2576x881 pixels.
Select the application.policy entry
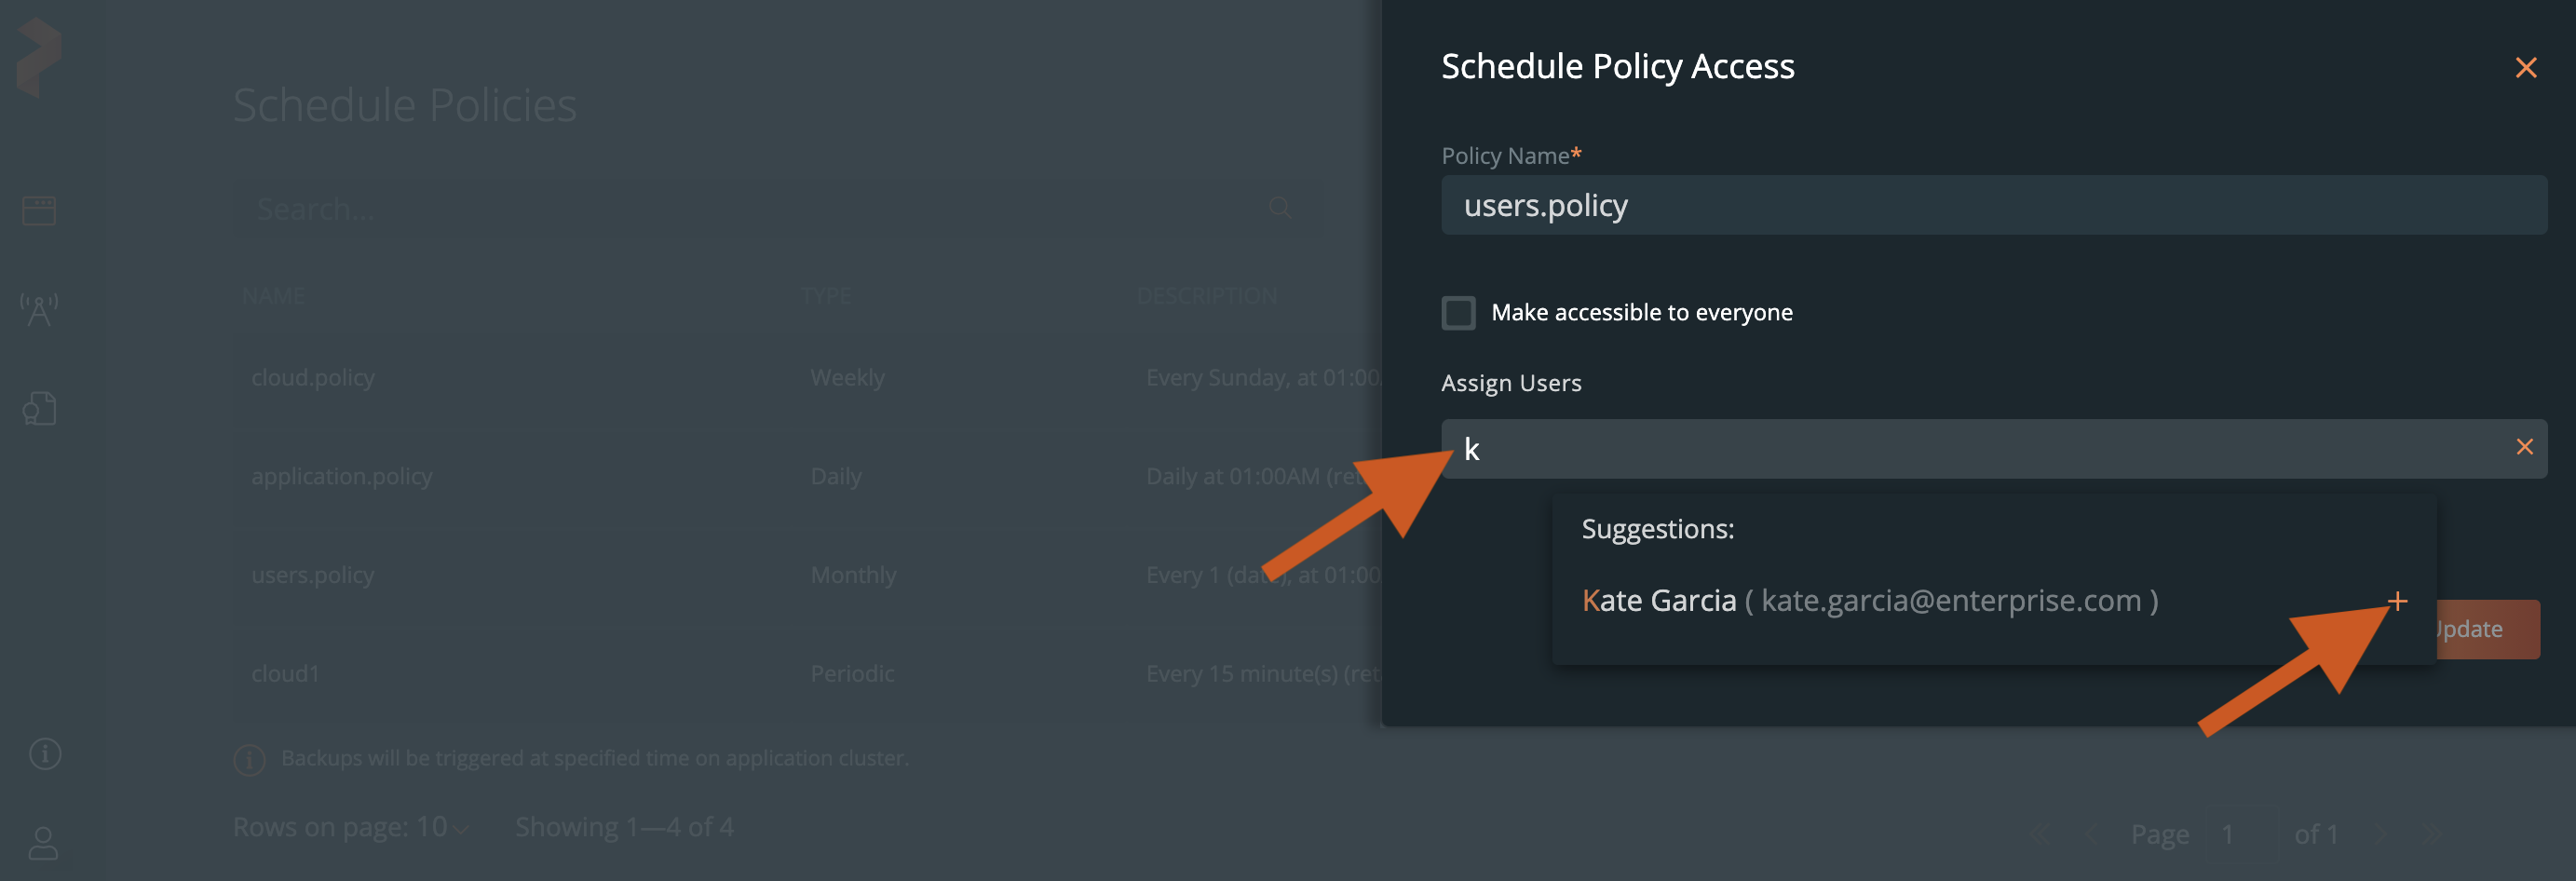point(342,477)
